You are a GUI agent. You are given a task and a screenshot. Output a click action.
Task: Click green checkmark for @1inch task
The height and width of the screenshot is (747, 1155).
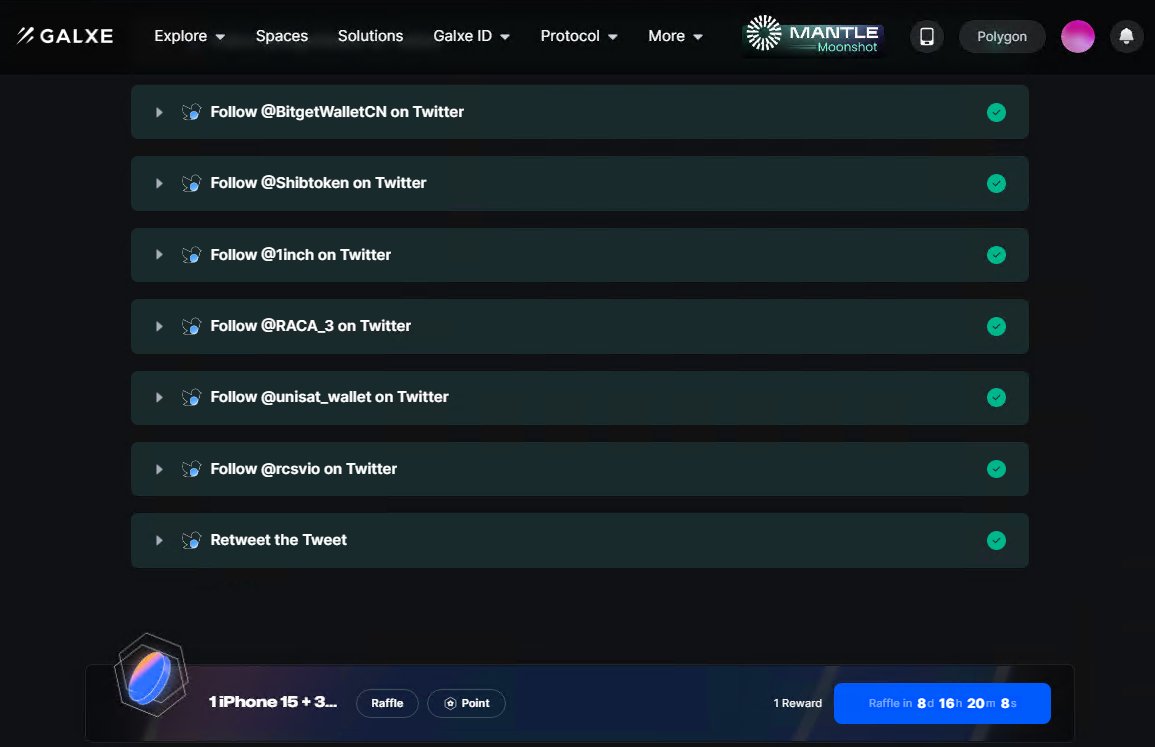996,255
